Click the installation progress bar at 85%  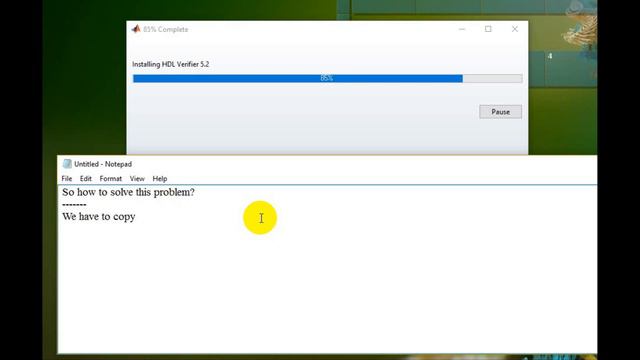pos(327,78)
